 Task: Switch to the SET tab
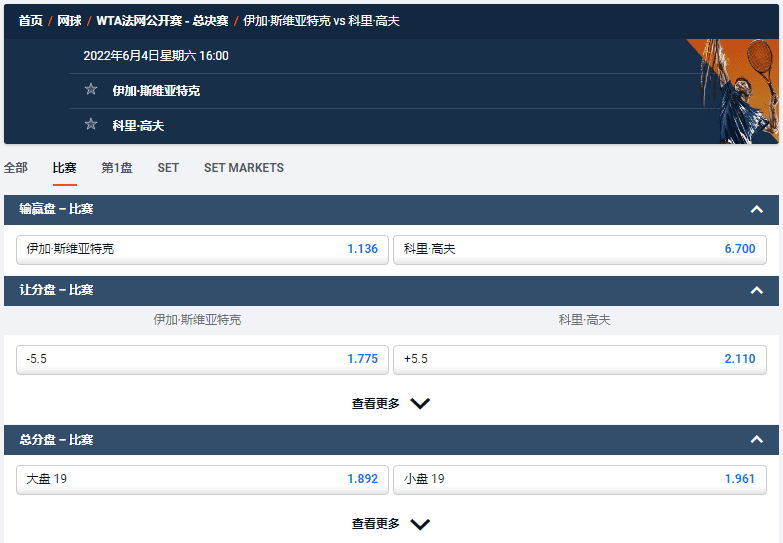pyautogui.click(x=168, y=168)
